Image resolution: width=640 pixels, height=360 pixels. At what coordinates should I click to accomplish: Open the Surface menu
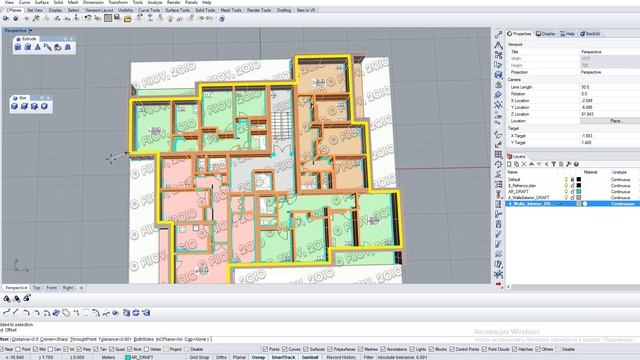click(42, 2)
